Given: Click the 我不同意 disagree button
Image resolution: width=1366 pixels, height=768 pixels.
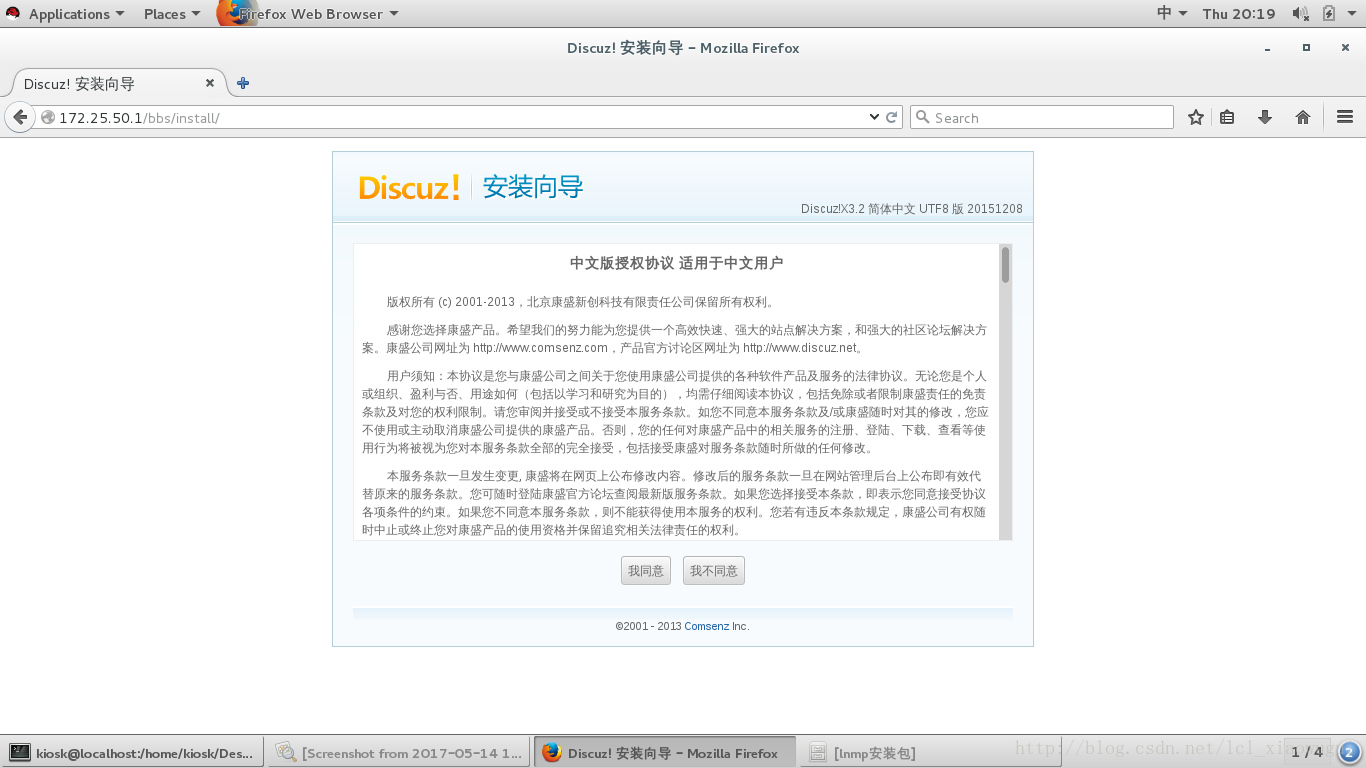Looking at the screenshot, I should click(x=714, y=571).
